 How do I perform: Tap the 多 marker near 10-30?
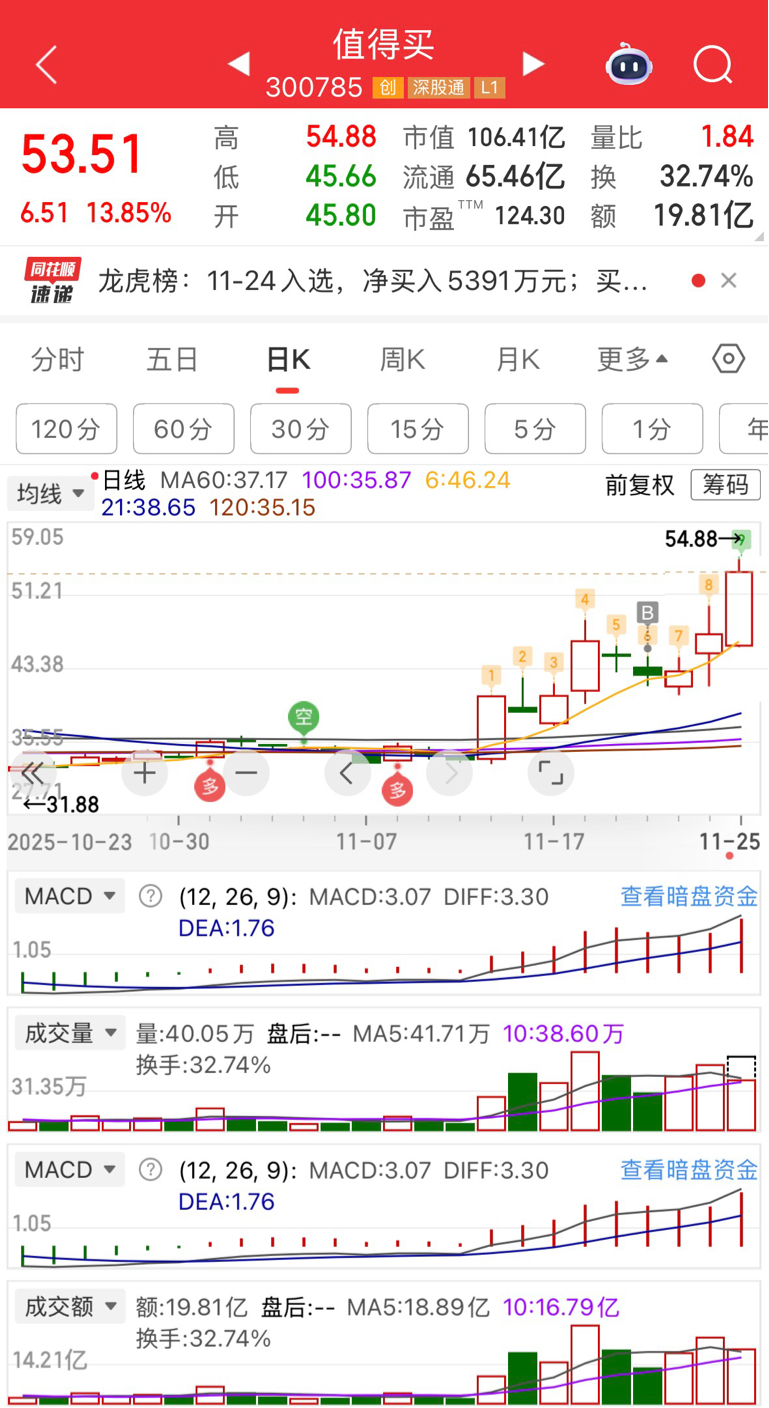click(210, 786)
